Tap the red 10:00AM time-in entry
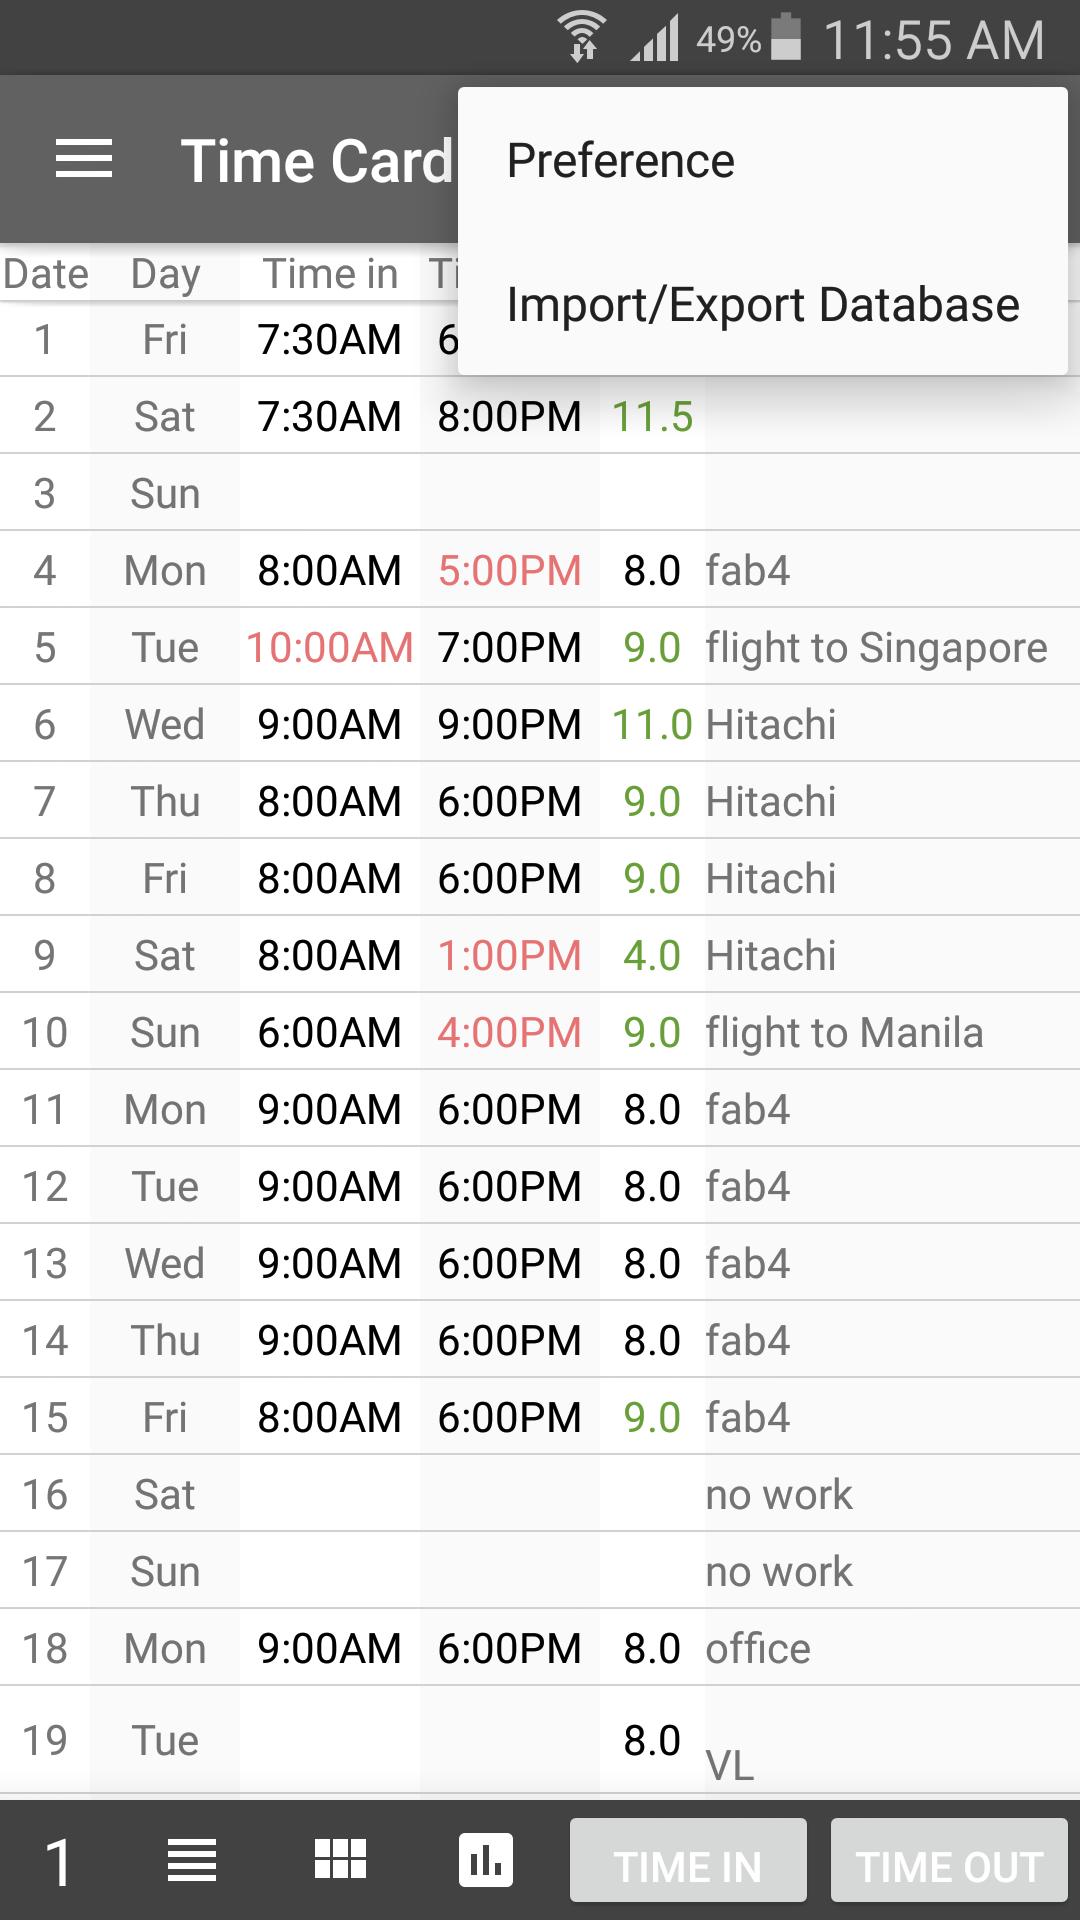 point(329,648)
